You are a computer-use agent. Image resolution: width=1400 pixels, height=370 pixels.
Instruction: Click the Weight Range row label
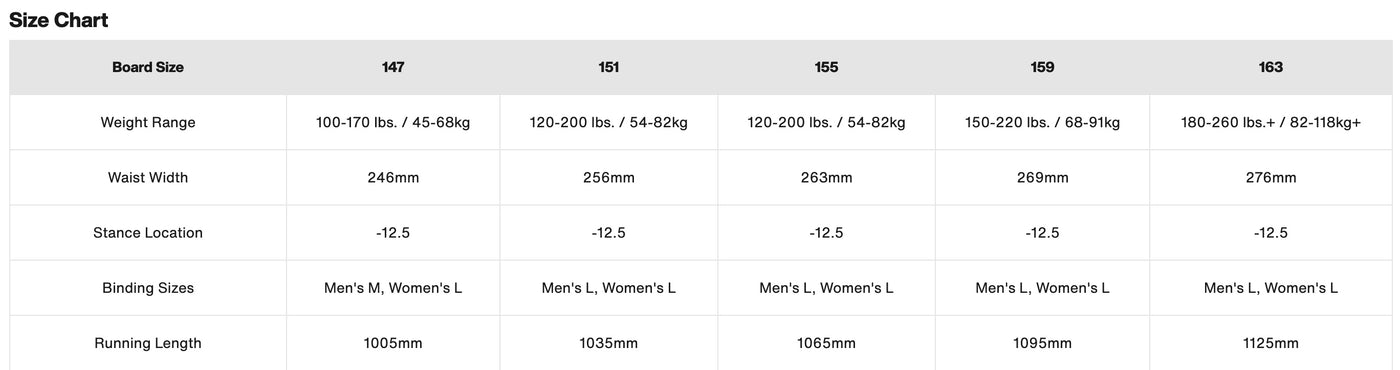click(148, 122)
